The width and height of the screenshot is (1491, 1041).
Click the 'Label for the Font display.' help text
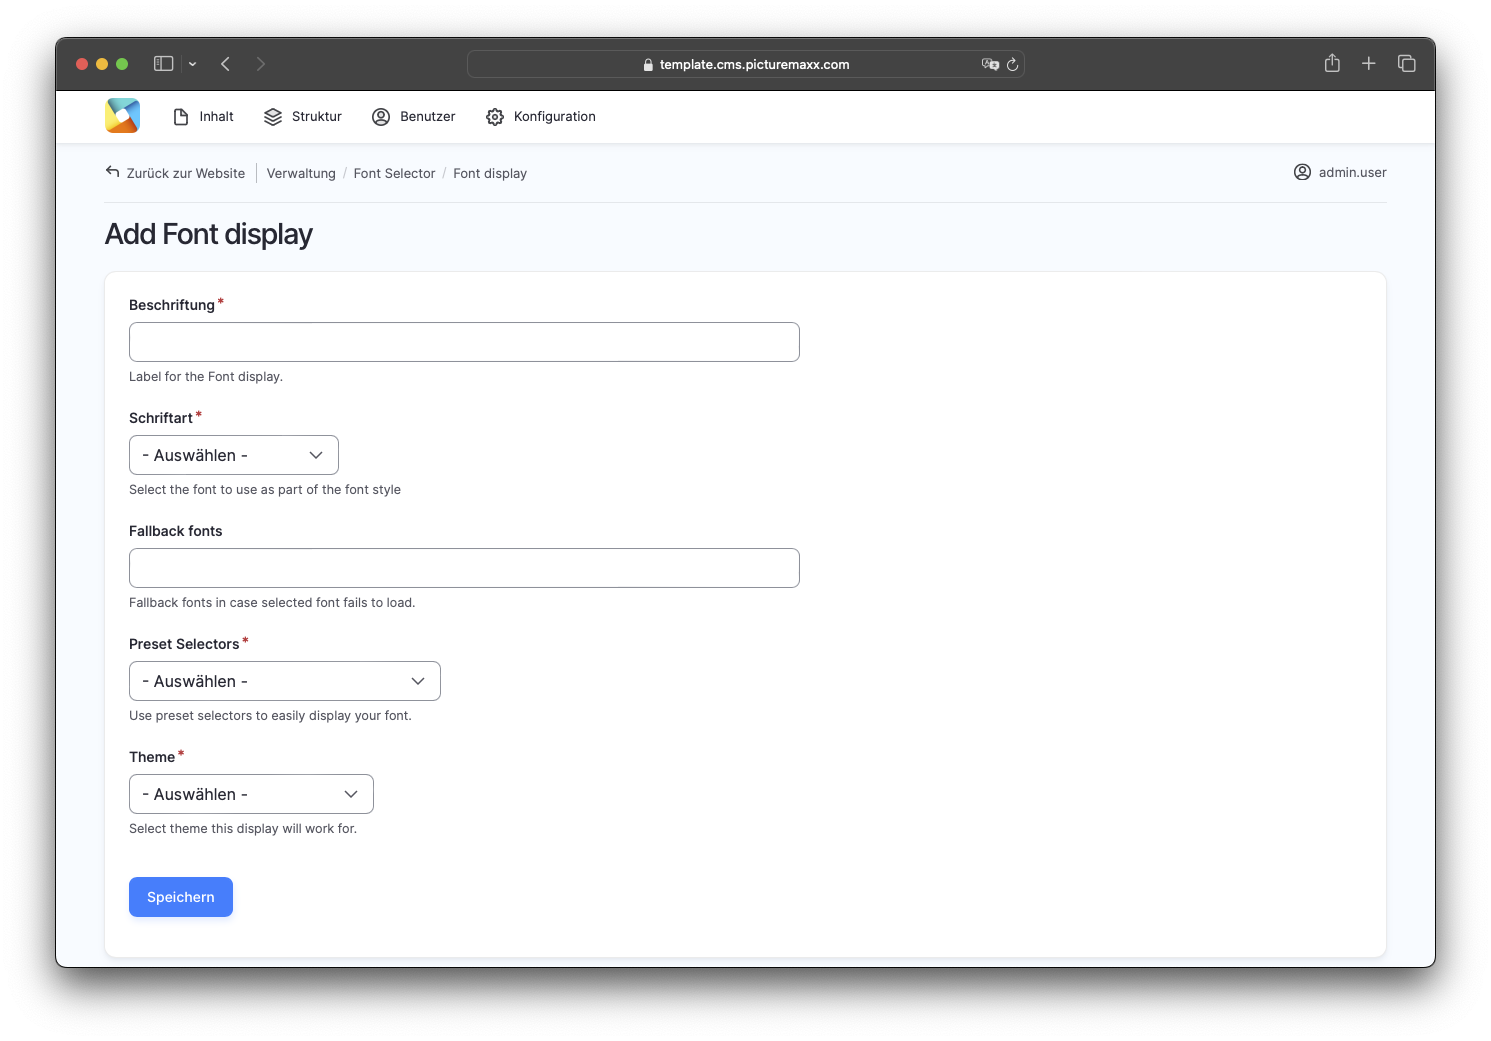coord(206,377)
